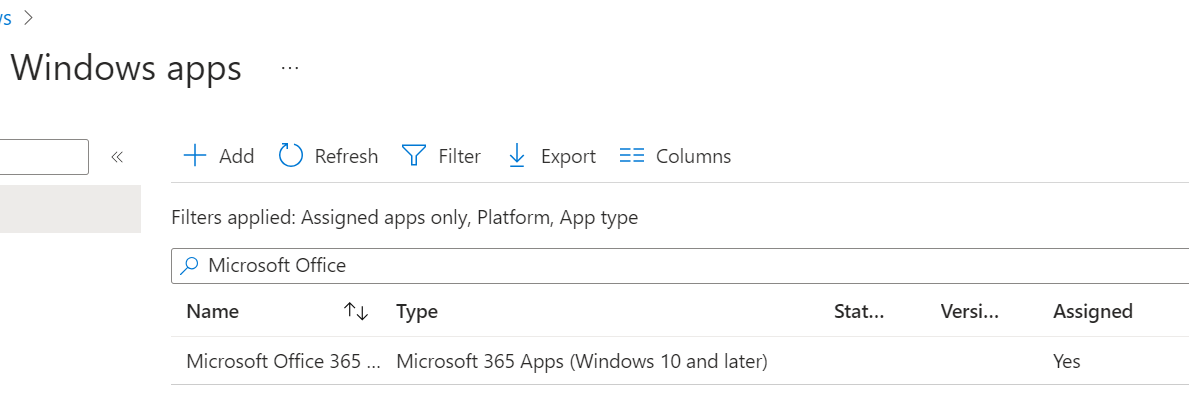The height and width of the screenshot is (409, 1189).
Task: Click the download arrow Export icon
Action: 517,156
